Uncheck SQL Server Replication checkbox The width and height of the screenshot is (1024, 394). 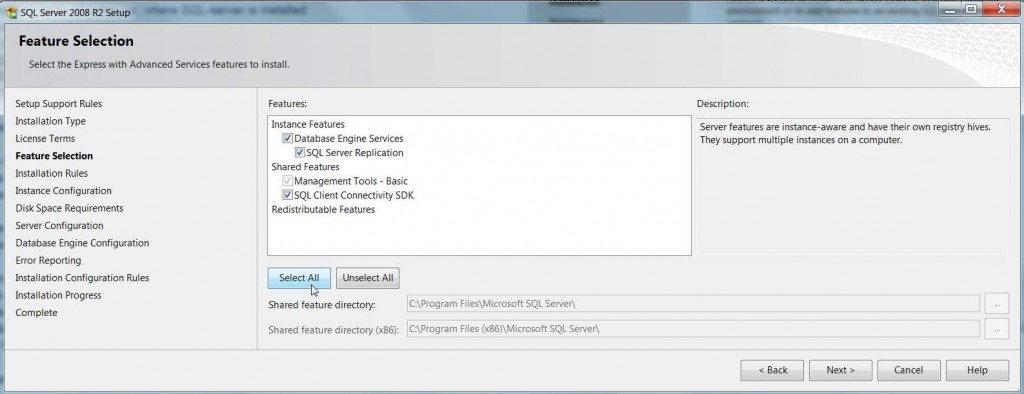tap(300, 153)
